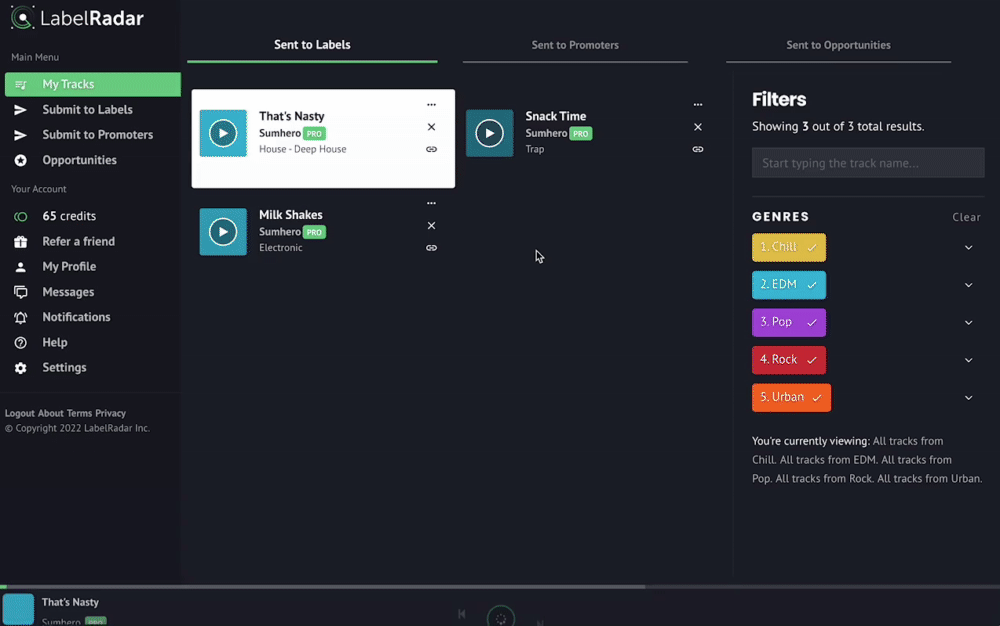The width and height of the screenshot is (1000, 626).
Task: Expand the Rock genre dropdown
Action: pos(968,360)
